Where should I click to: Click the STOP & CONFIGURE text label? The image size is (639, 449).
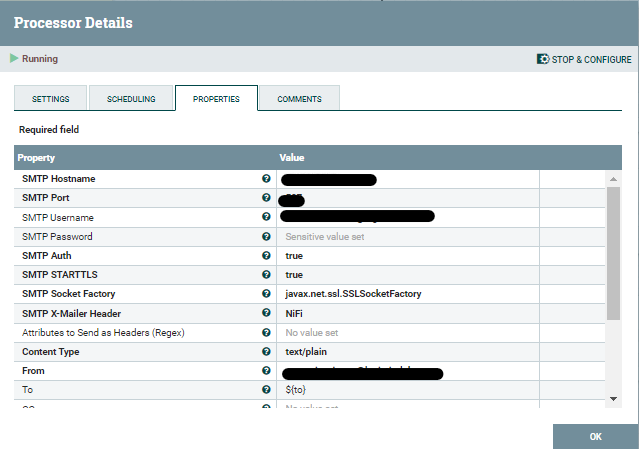[591, 59]
